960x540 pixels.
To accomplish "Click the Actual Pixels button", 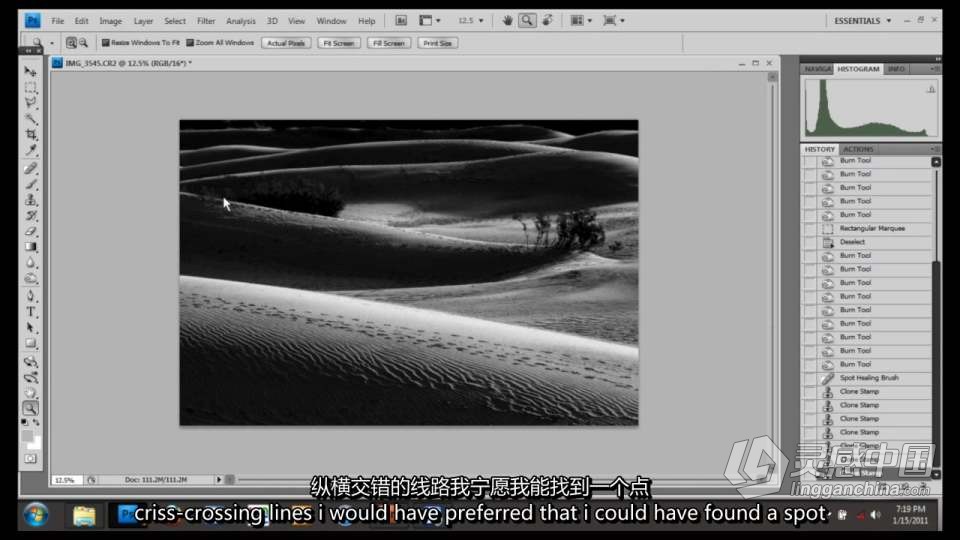I will 286,43.
